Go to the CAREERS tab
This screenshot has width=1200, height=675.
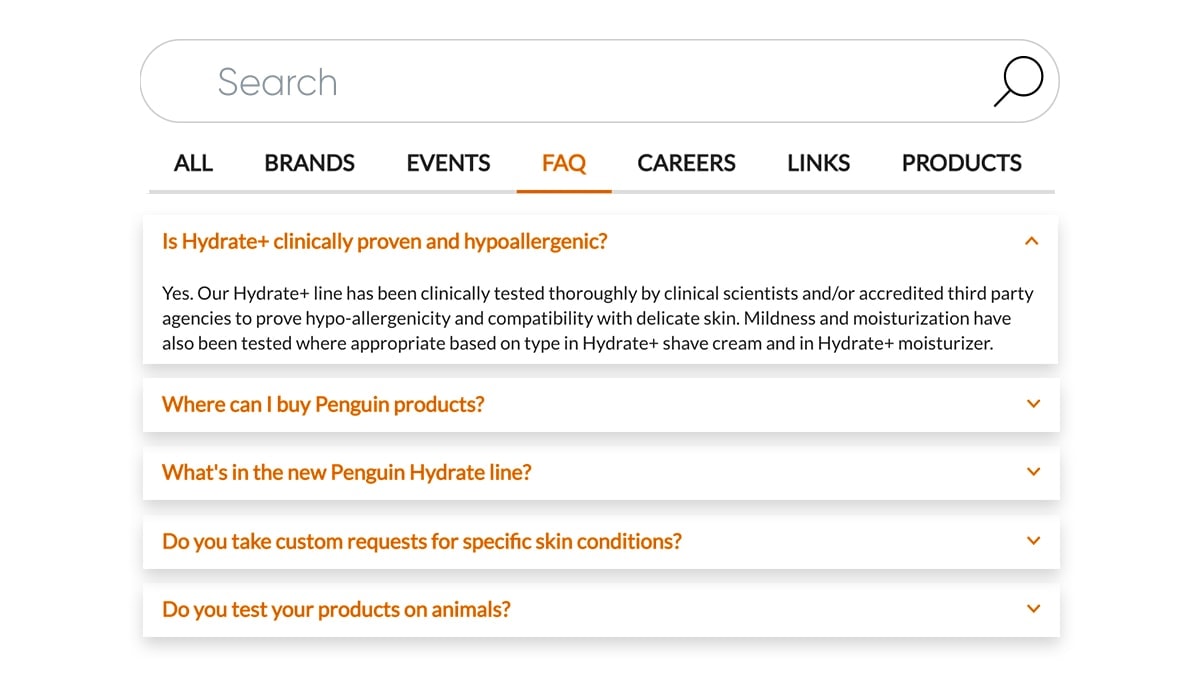(x=686, y=163)
